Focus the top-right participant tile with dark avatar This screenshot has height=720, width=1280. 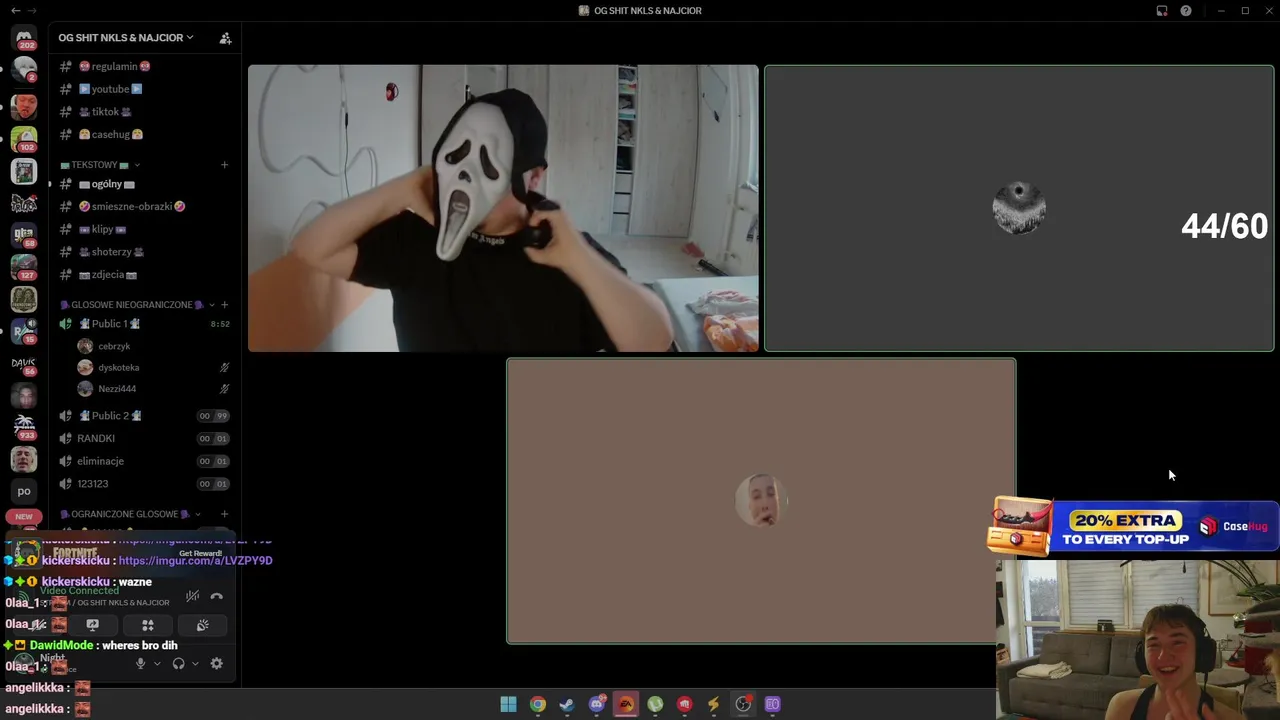(1019, 208)
